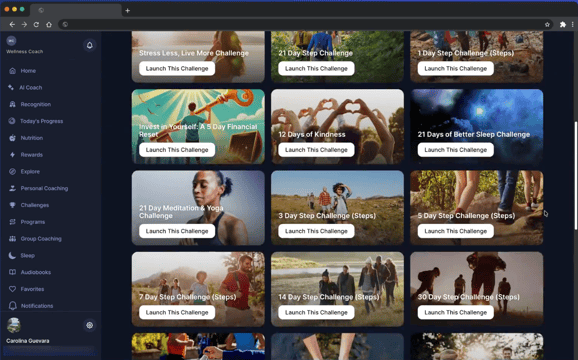Click the page vertical scrollbar

[x=575, y=176]
